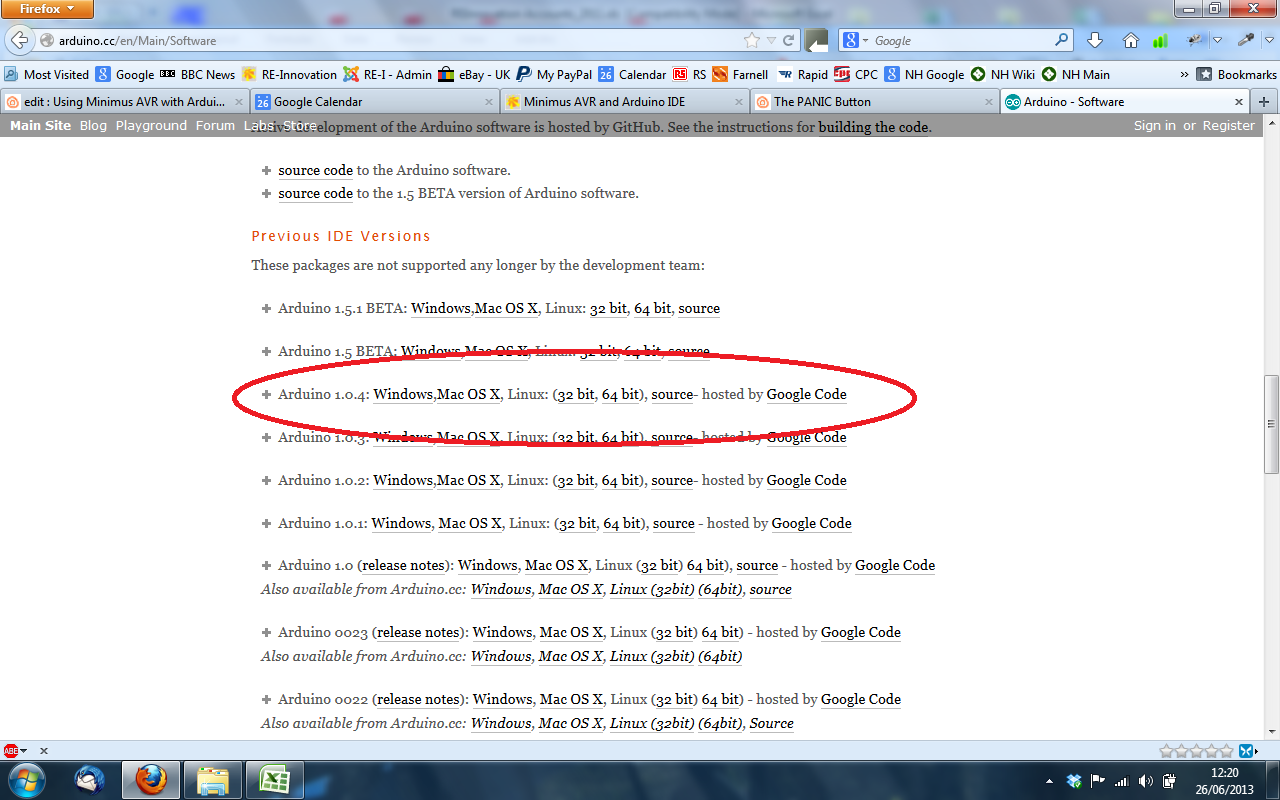Screen dimensions: 1280x800
Task: Open Playground in the Arduino navigation
Action: coord(151,126)
